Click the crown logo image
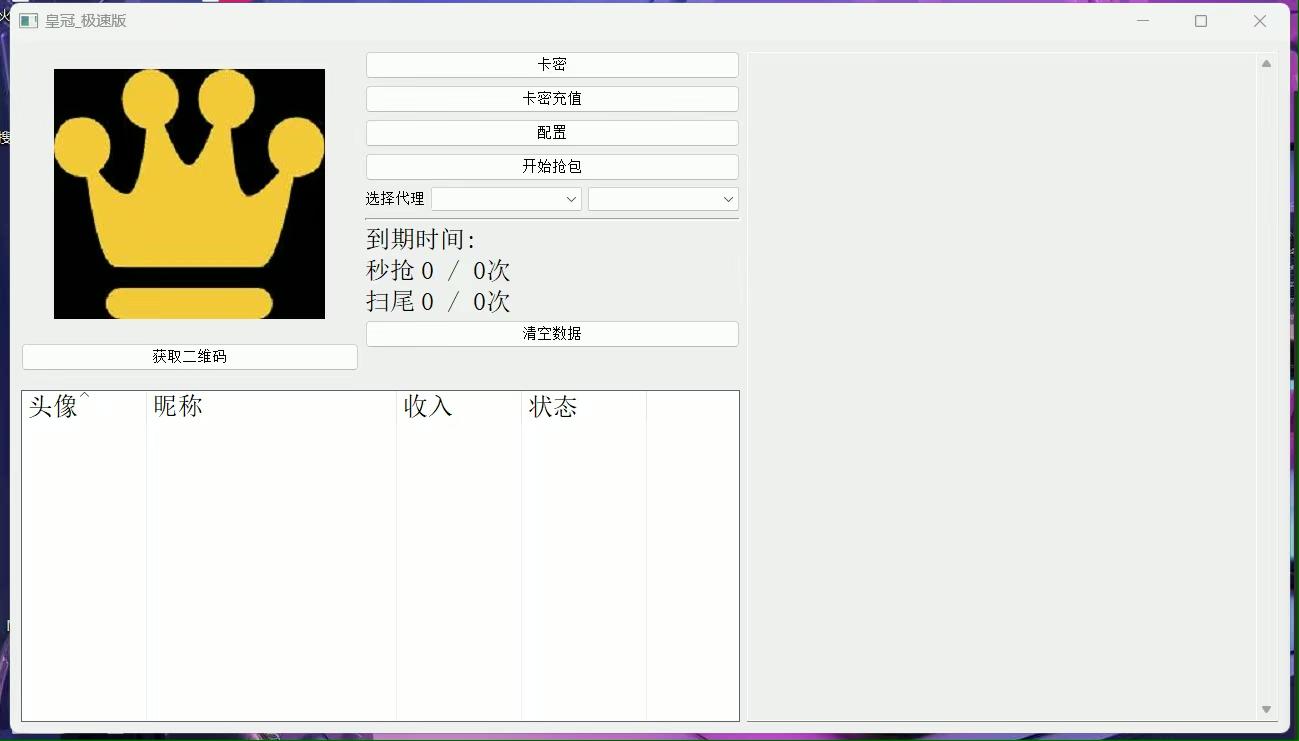 pos(189,192)
